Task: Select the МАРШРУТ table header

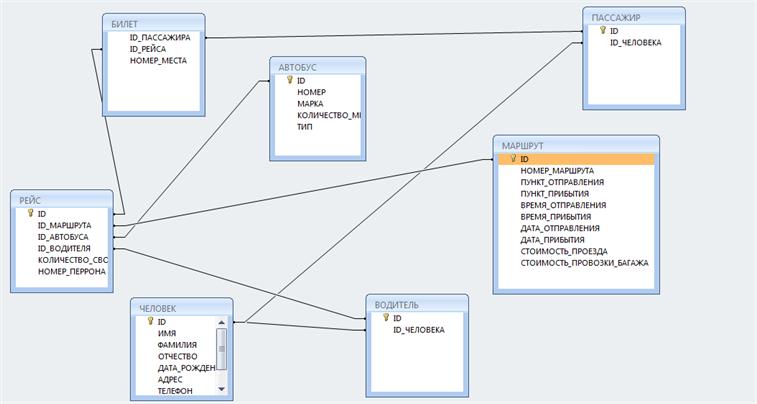Action: coord(575,145)
